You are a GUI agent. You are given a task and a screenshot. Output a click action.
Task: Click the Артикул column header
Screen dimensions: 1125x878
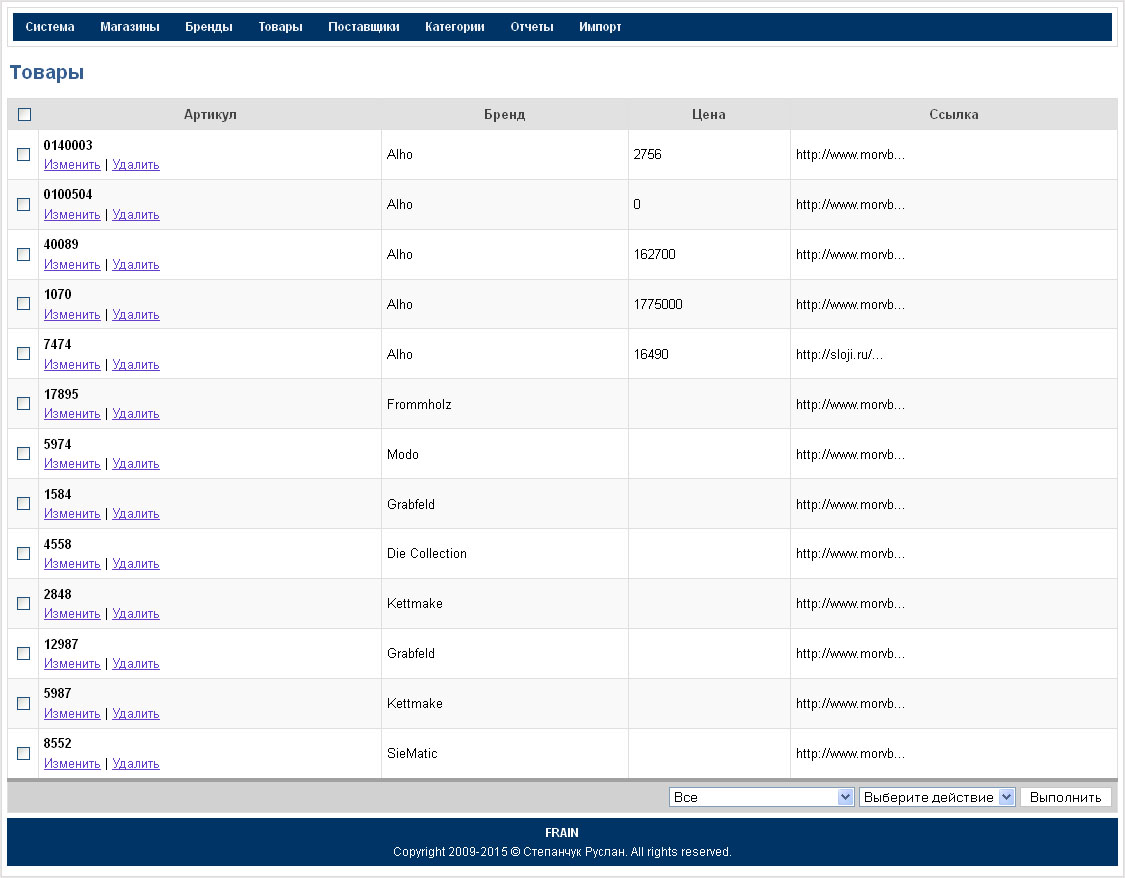point(210,114)
